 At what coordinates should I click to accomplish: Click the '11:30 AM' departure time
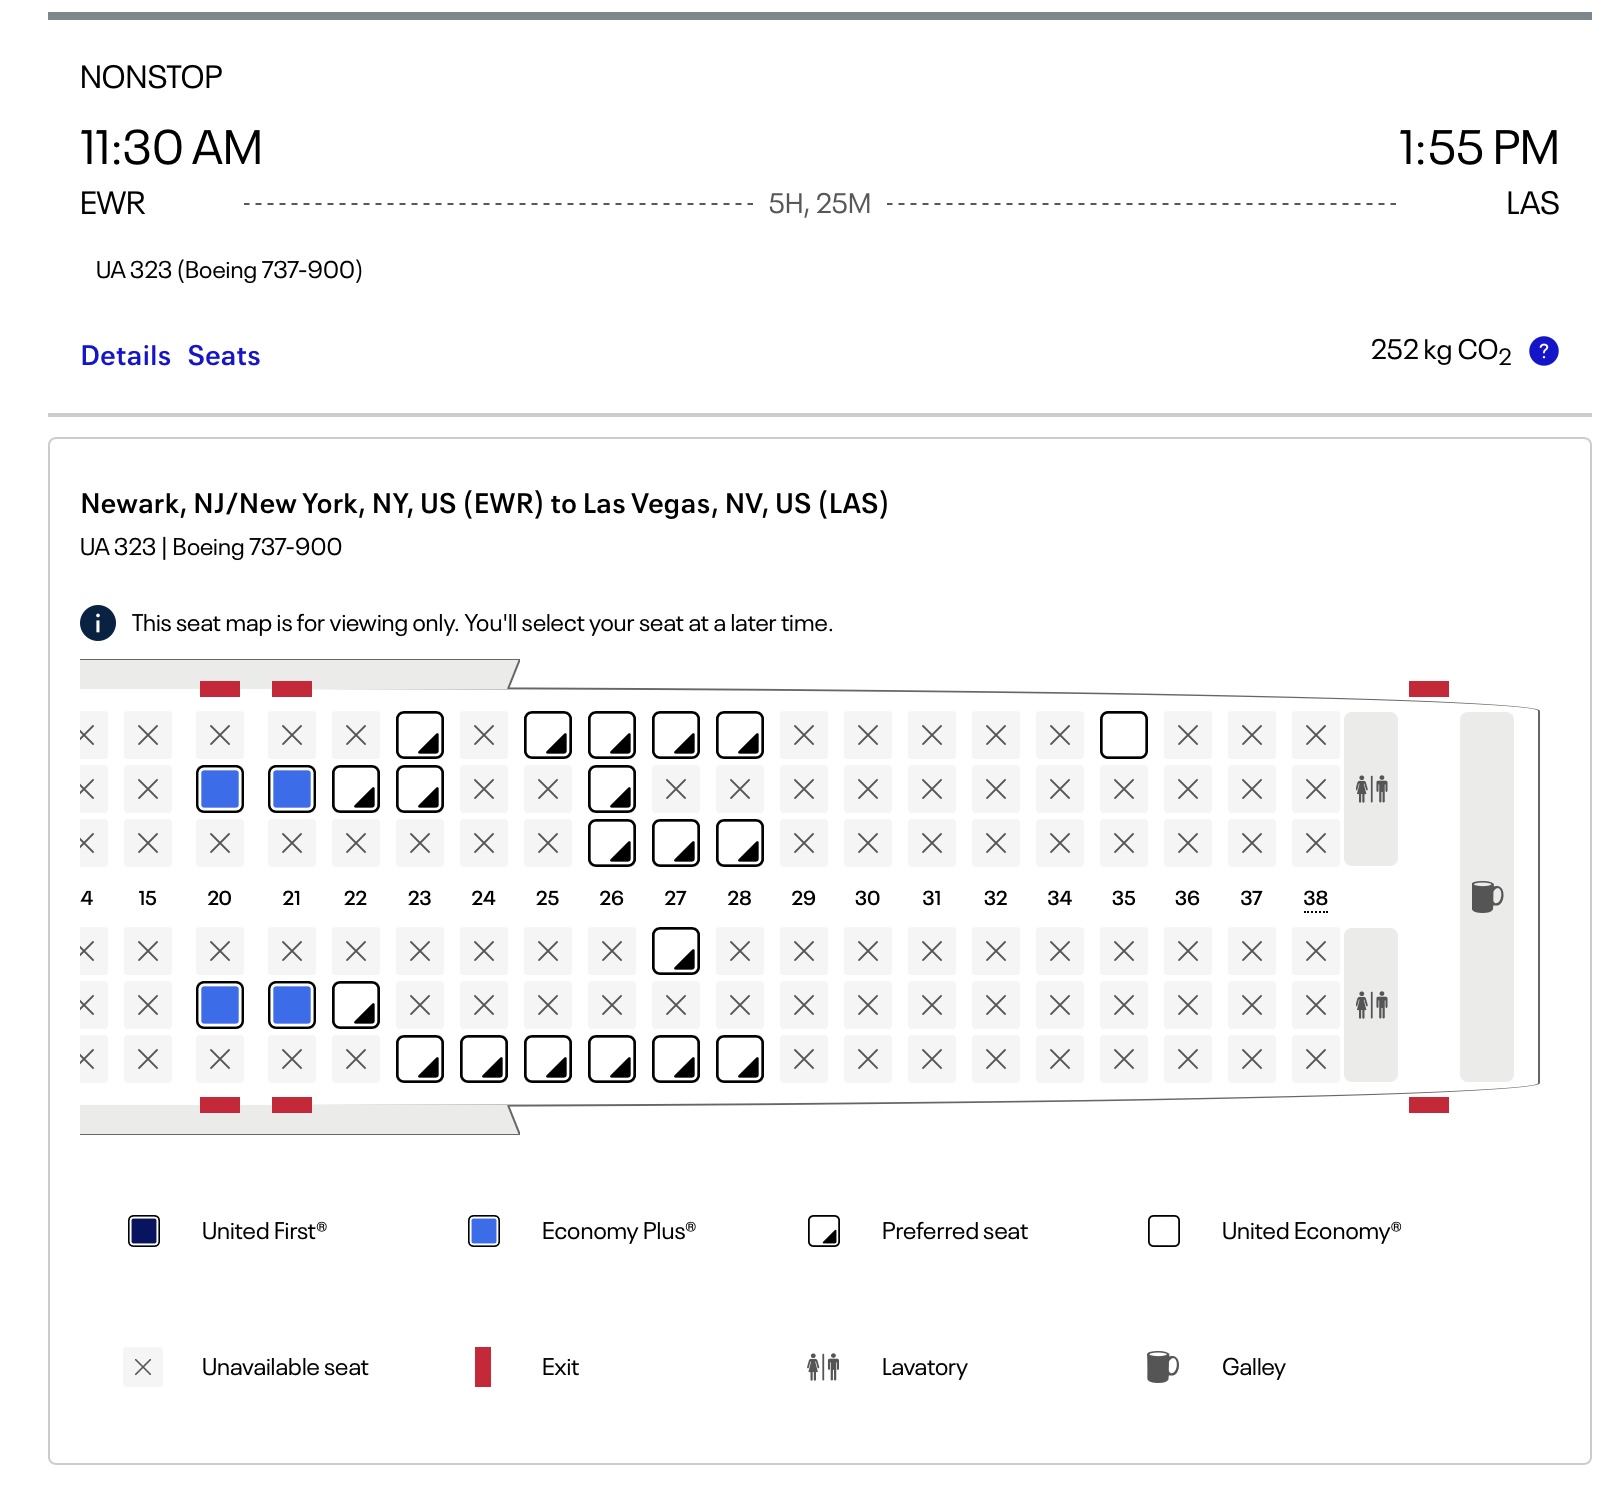[x=171, y=148]
